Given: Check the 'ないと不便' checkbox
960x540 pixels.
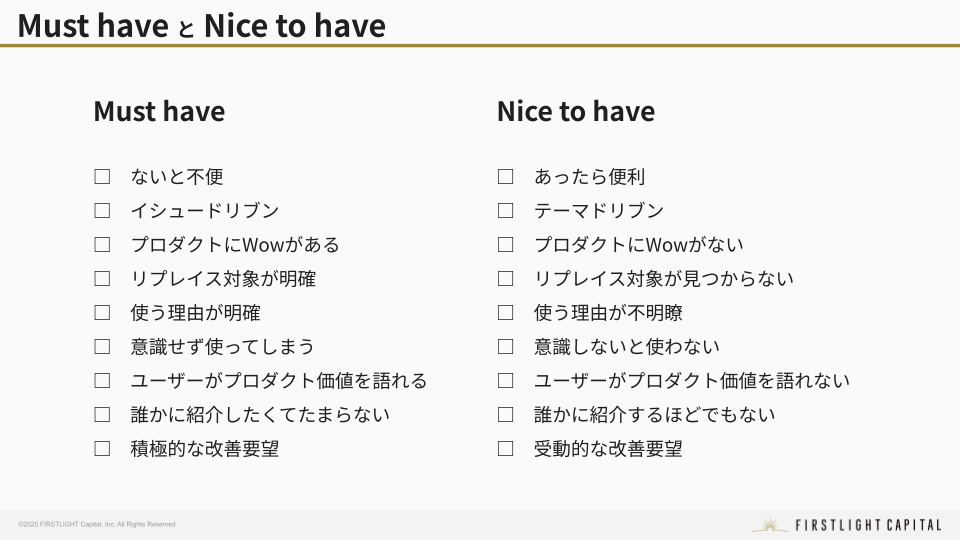Looking at the screenshot, I should 102,177.
